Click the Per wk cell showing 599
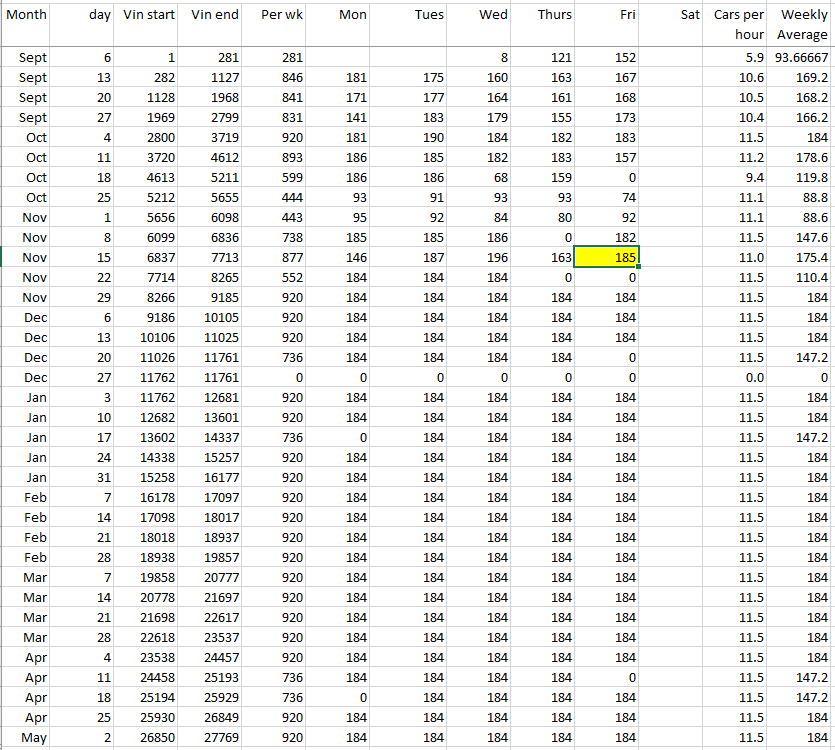The width and height of the screenshot is (835, 750). click(275, 178)
